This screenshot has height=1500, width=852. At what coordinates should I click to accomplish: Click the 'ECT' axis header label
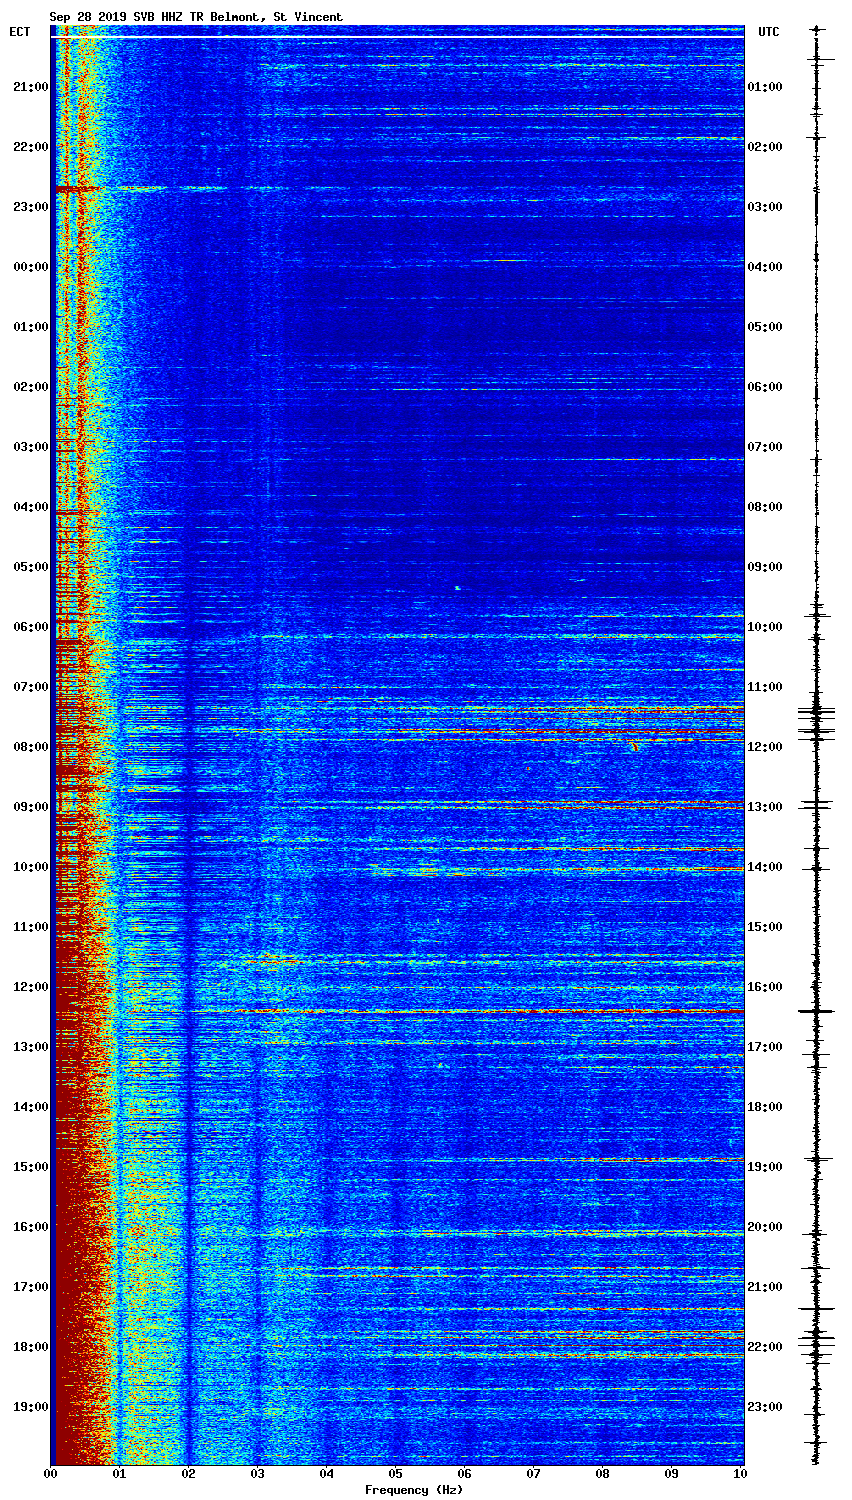[20, 32]
